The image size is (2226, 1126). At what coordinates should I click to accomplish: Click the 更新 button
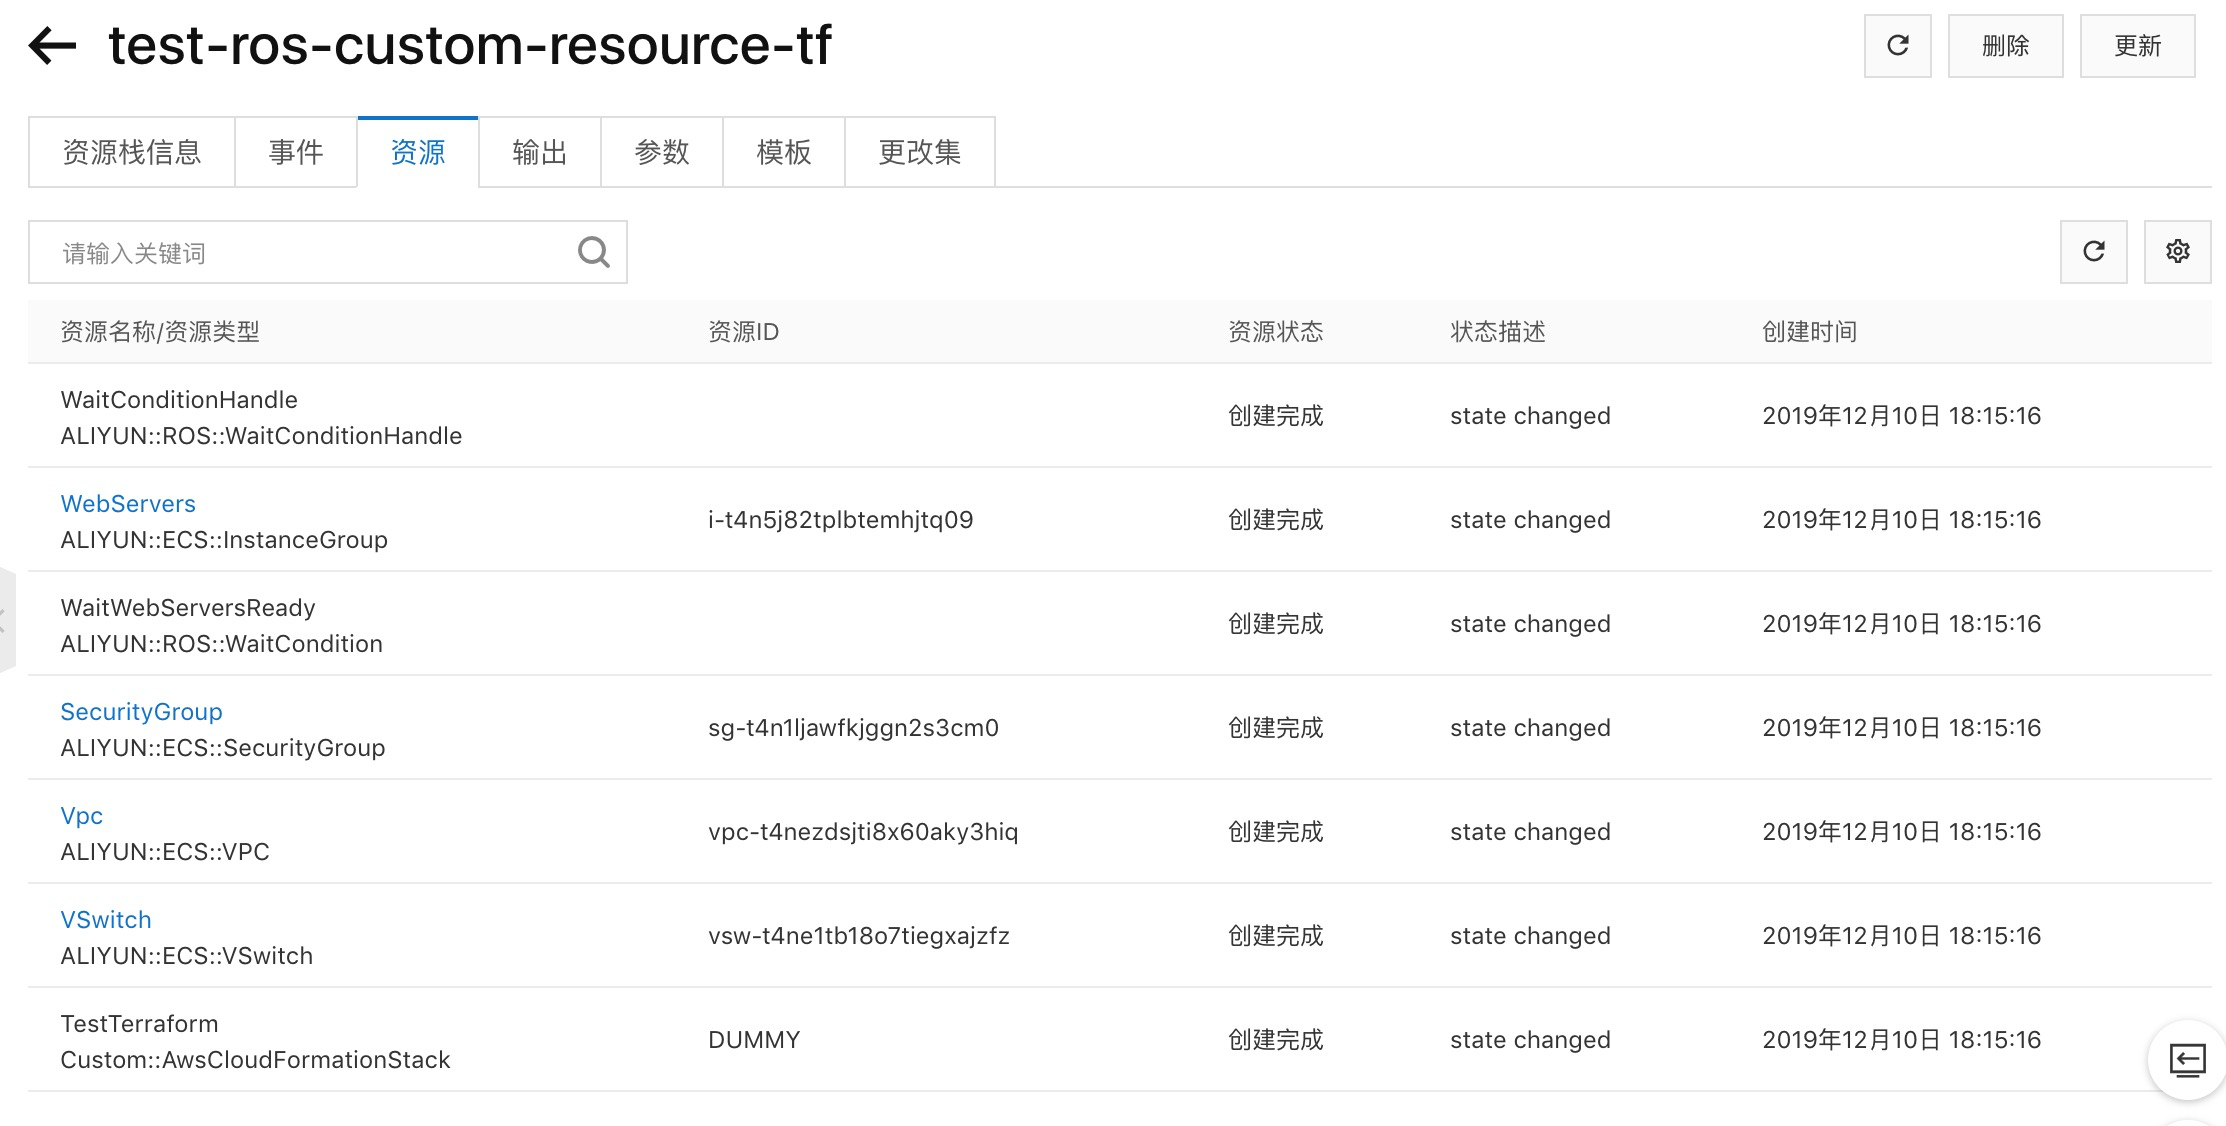pyautogui.click(x=2137, y=46)
